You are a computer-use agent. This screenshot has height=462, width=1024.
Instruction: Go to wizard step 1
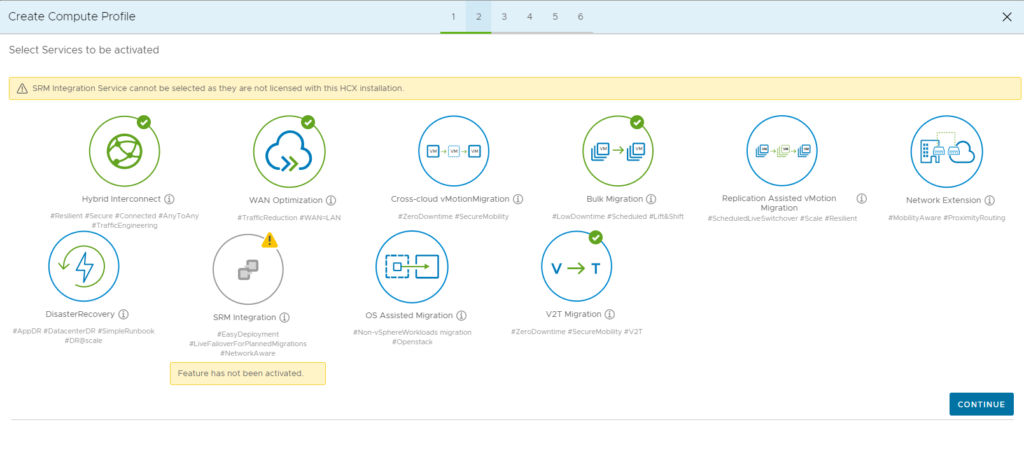(453, 17)
